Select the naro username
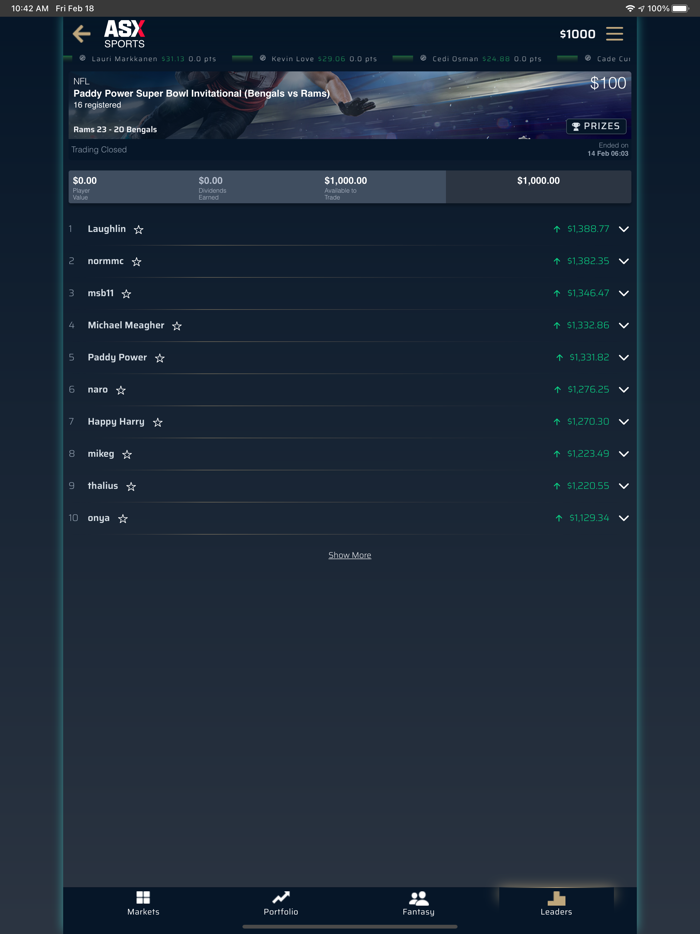 (98, 390)
